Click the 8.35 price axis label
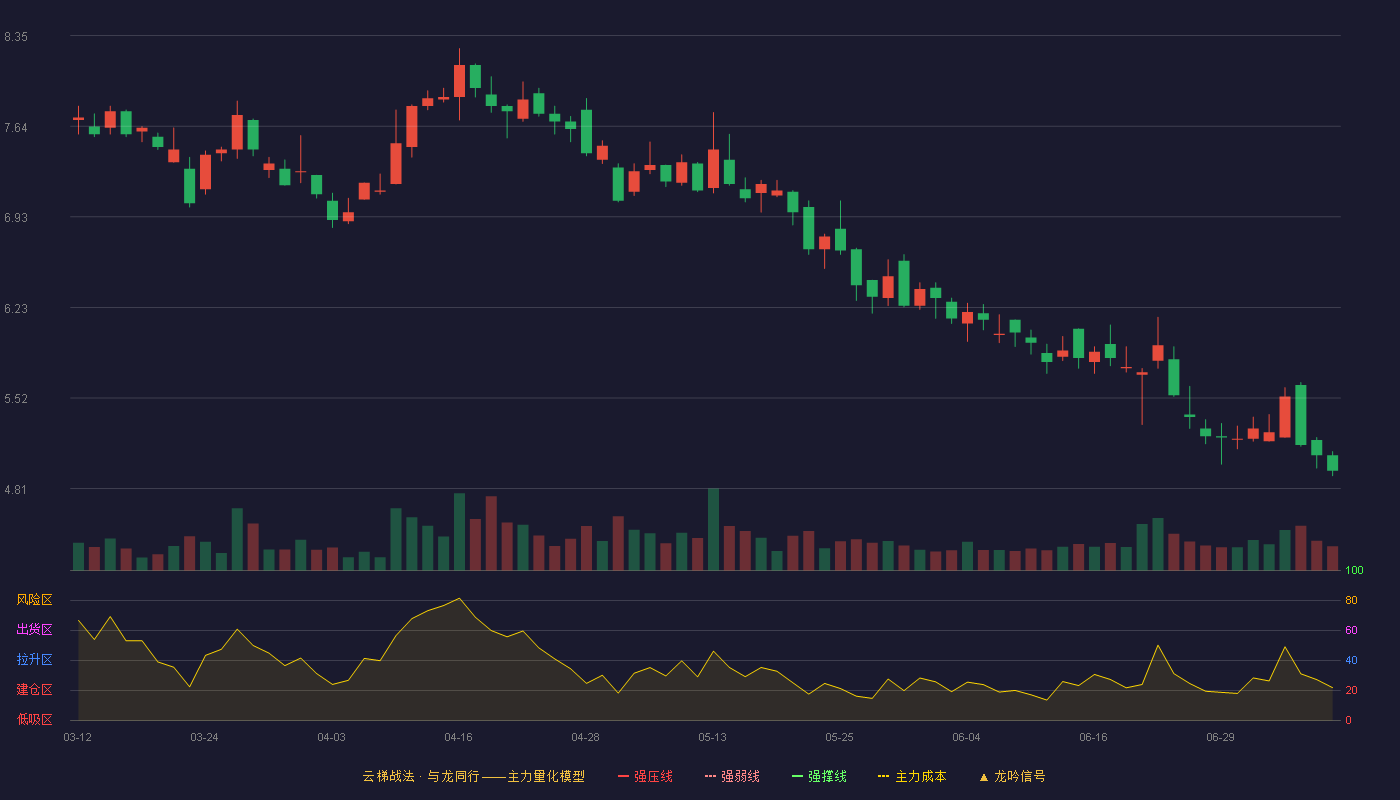 pos(16,37)
